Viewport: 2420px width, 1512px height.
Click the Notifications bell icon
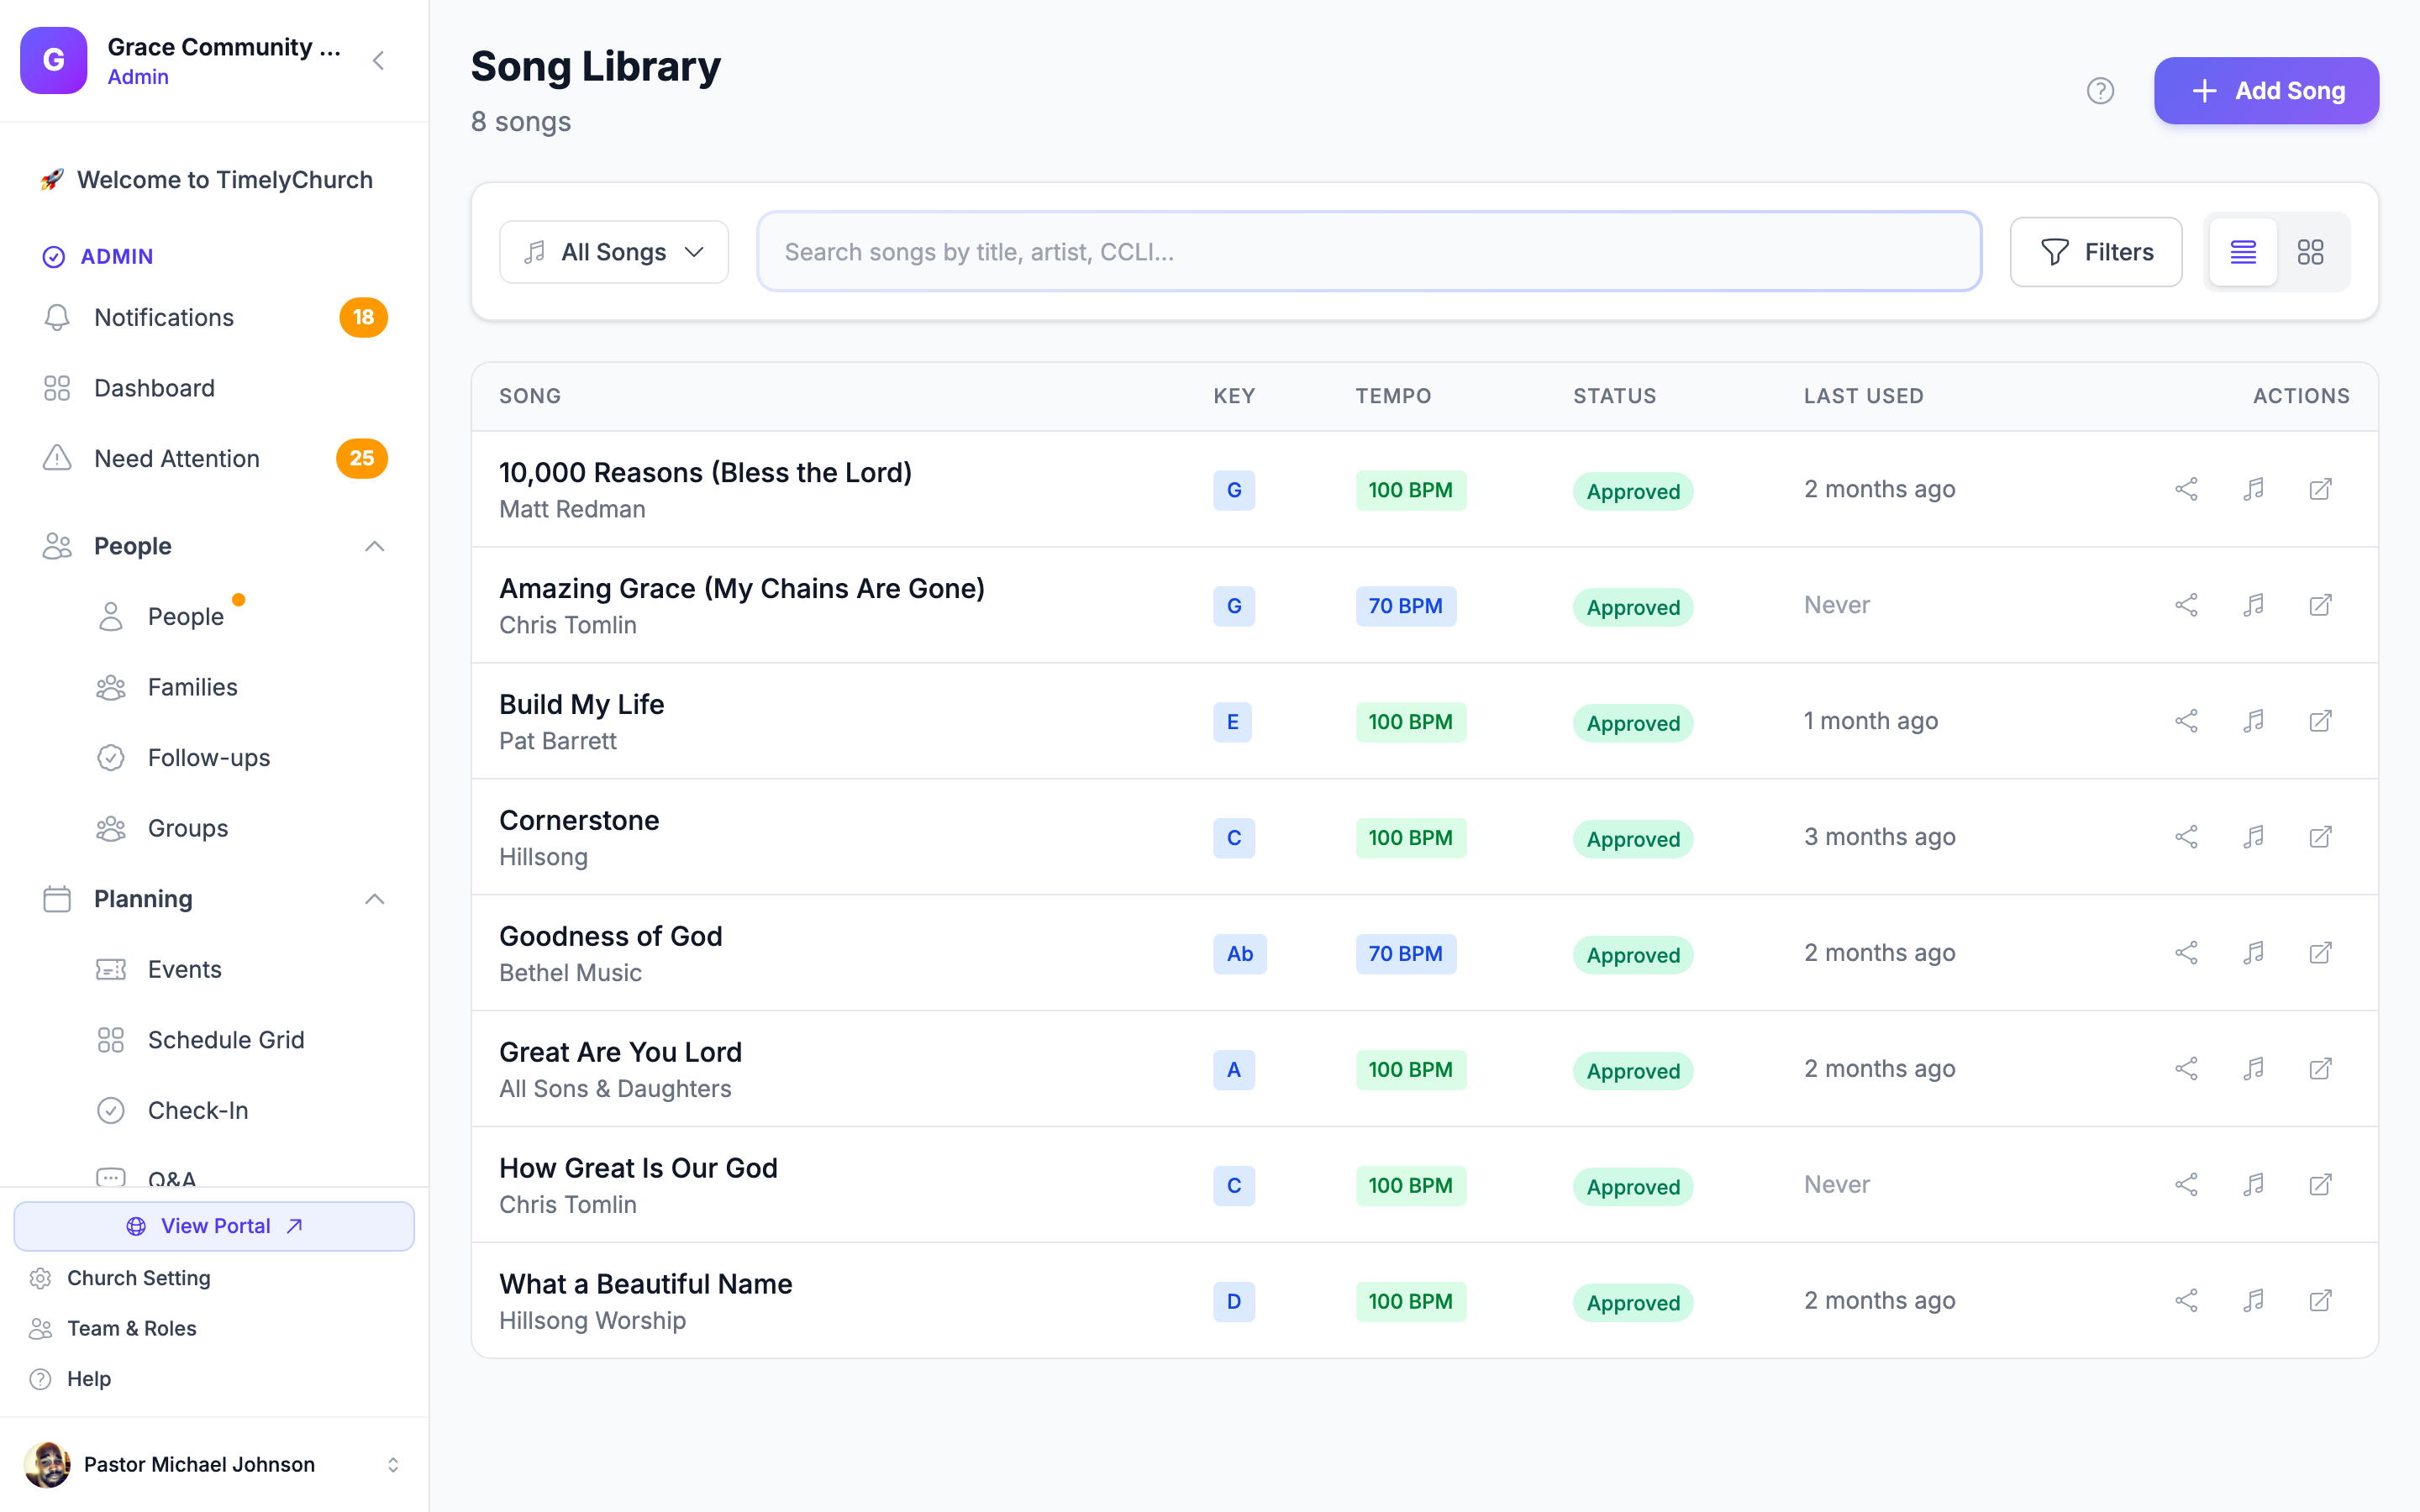tap(57, 317)
